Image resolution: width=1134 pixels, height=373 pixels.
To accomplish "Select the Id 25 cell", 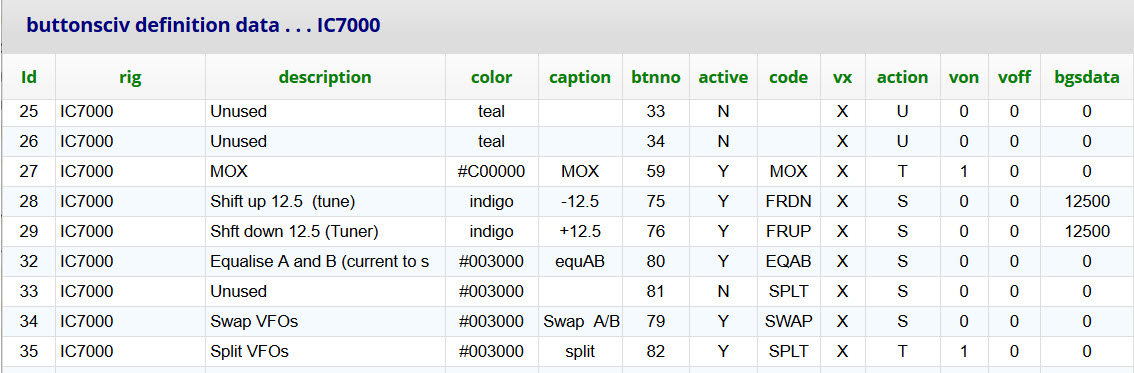I will [28, 112].
